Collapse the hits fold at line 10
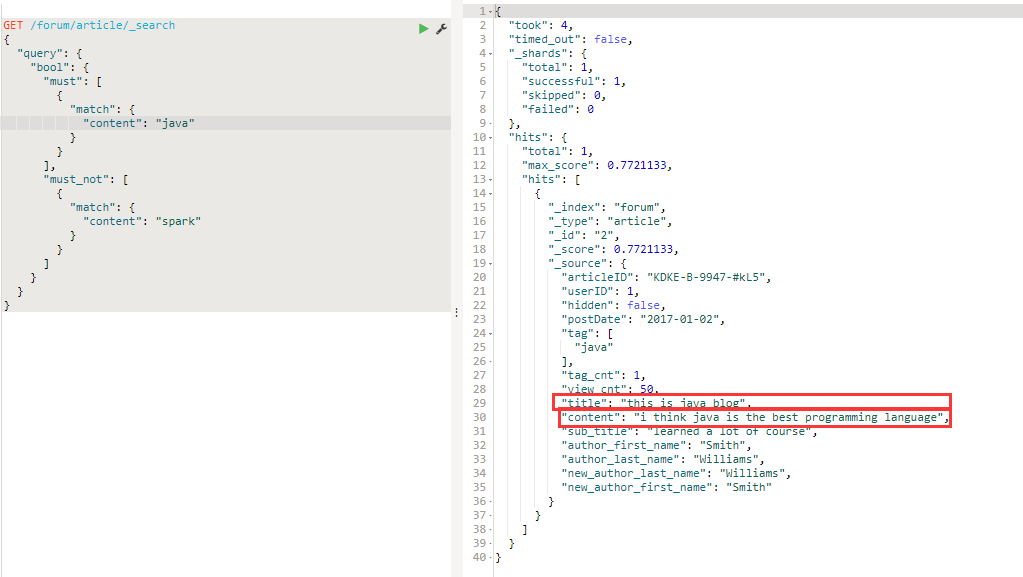Viewport: 1023px width, 577px height. [x=491, y=138]
